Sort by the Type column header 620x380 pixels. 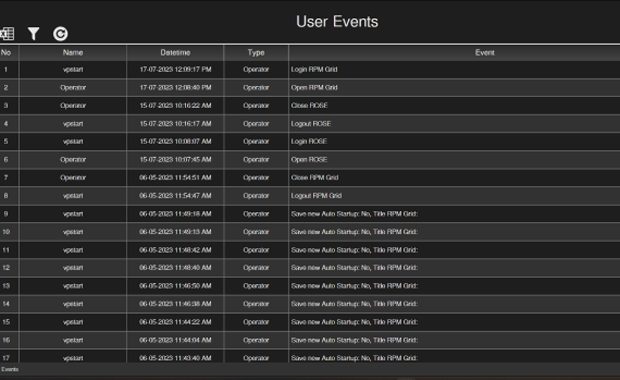point(256,53)
